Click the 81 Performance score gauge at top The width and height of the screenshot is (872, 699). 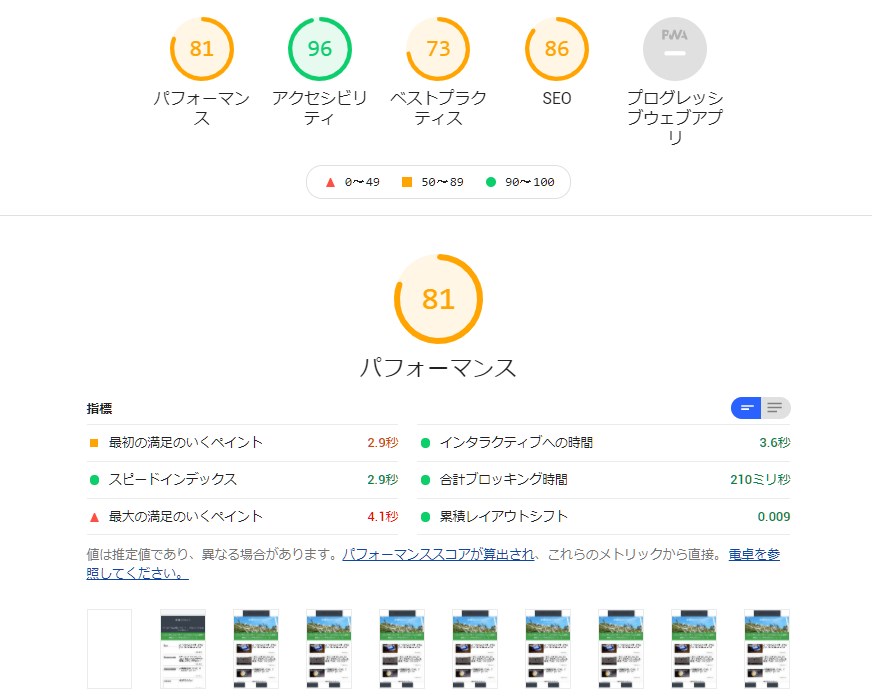point(201,49)
